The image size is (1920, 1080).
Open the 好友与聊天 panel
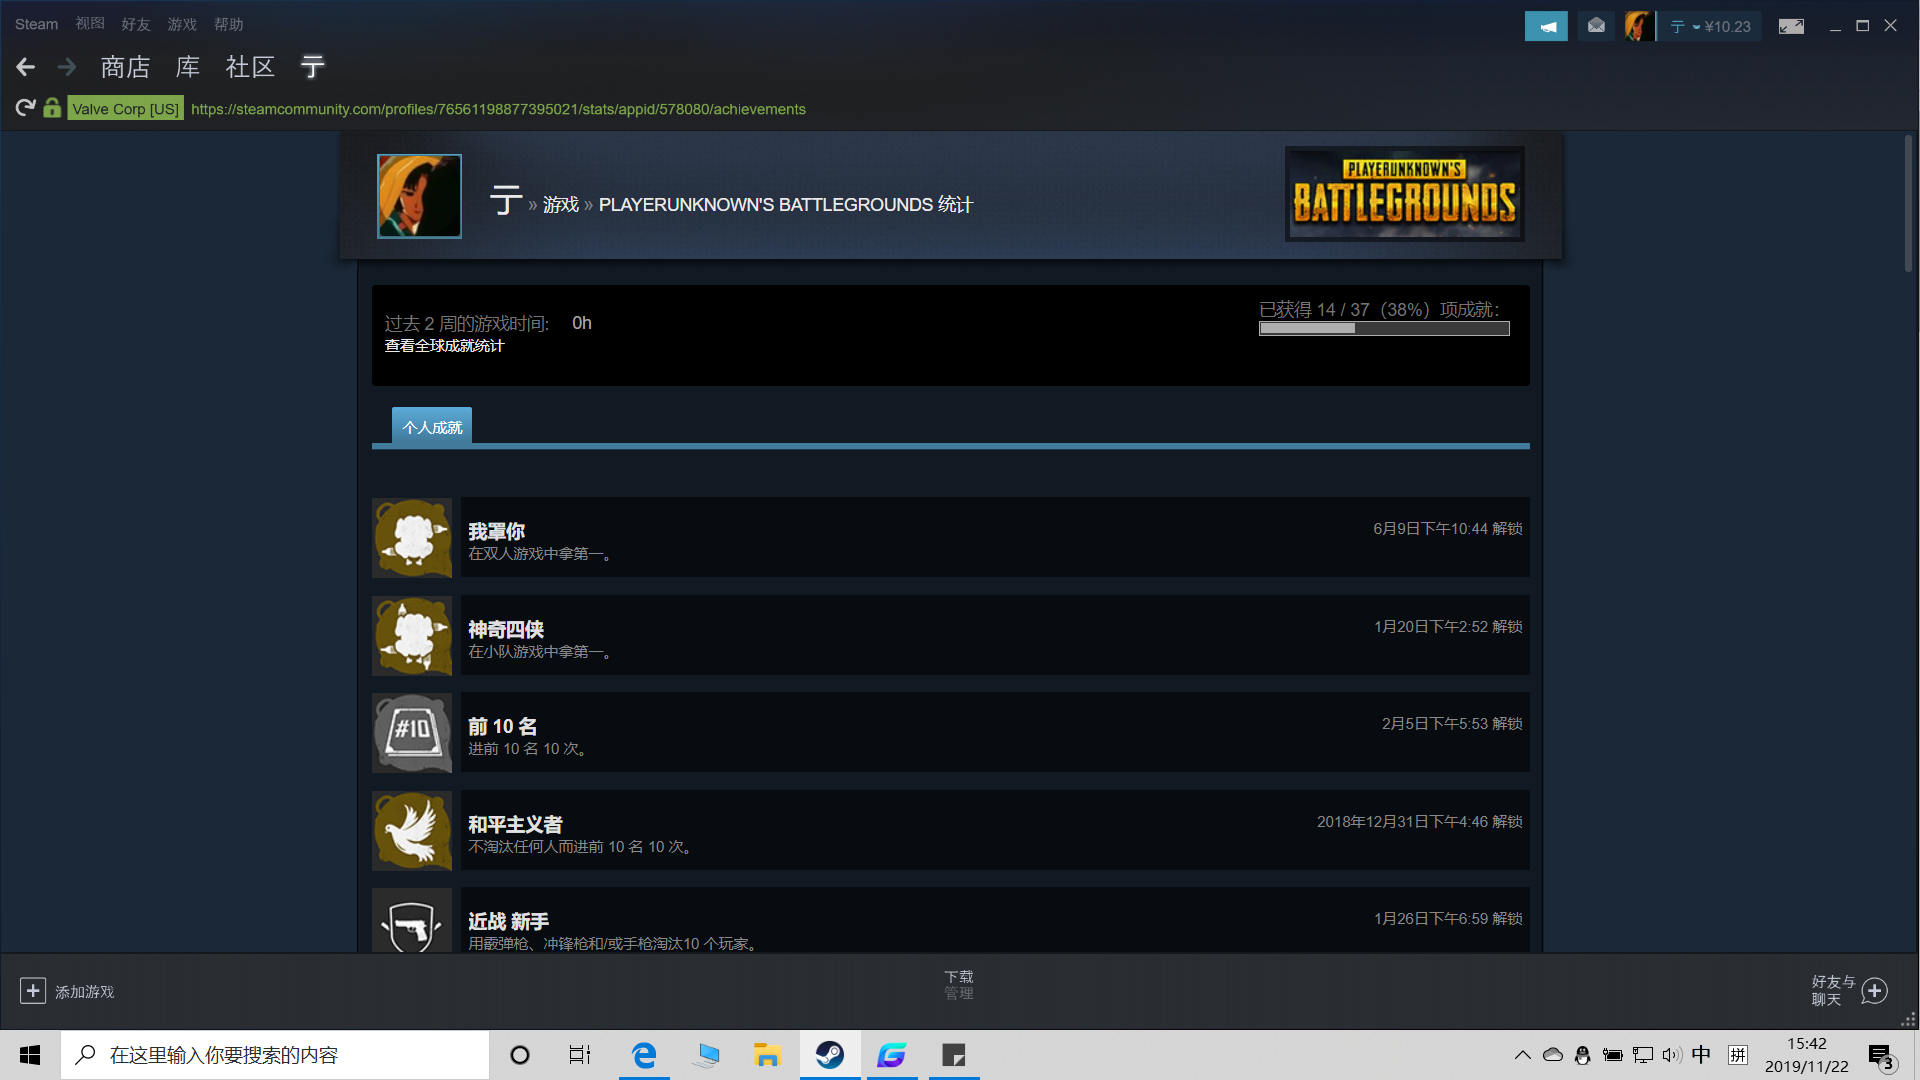point(1833,990)
